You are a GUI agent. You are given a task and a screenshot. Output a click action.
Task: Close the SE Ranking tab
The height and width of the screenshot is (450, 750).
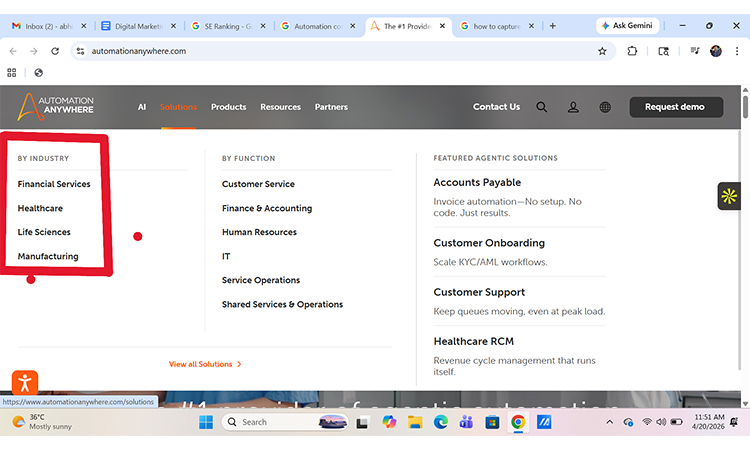click(x=263, y=26)
